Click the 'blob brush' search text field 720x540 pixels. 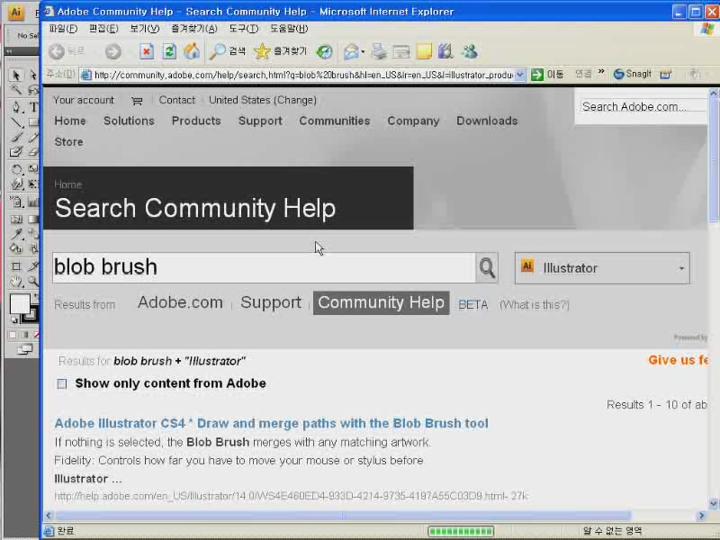(x=264, y=268)
